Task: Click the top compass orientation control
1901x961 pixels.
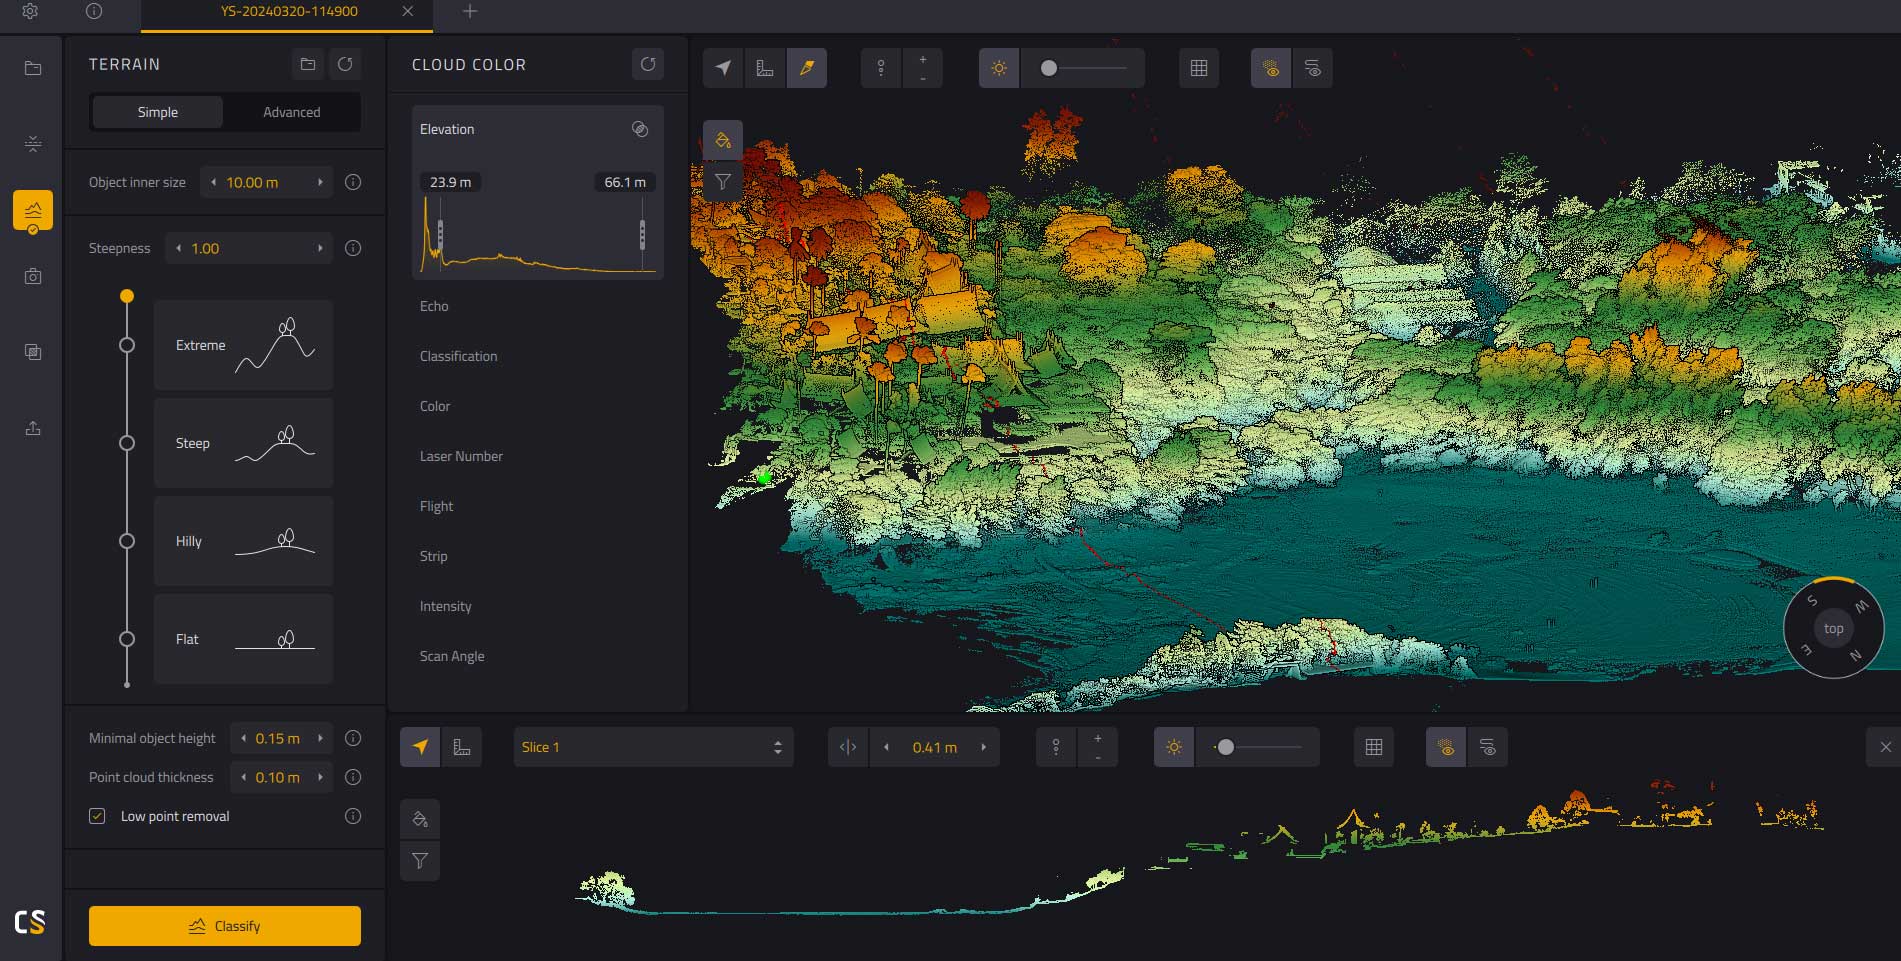Action: 1833,628
